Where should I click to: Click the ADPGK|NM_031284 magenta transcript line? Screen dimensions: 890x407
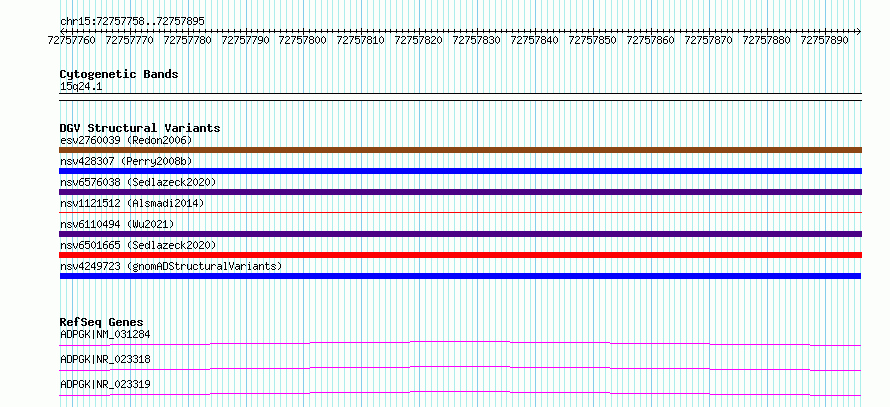pyautogui.click(x=460, y=343)
